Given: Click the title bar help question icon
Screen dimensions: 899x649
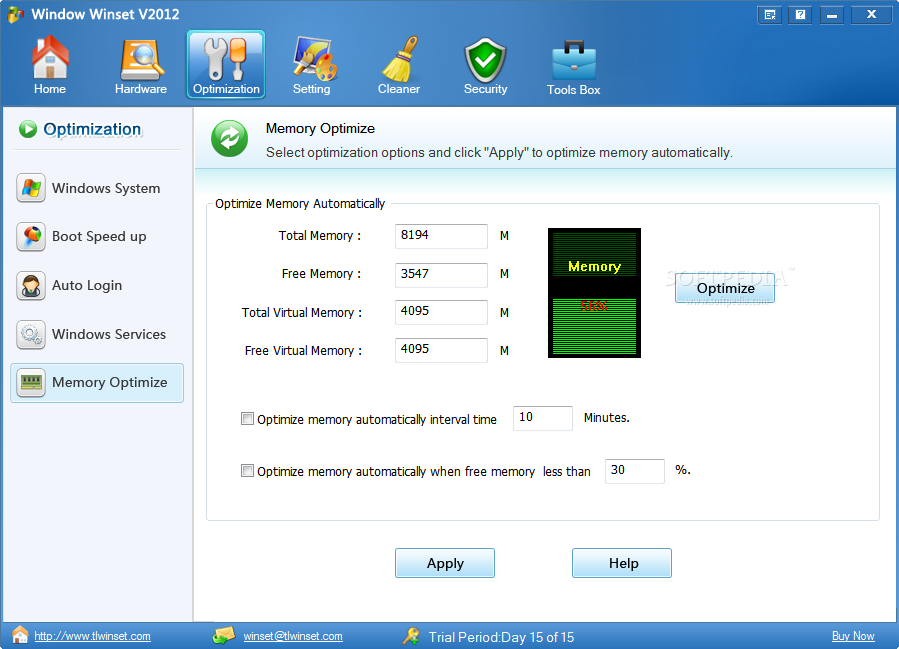Looking at the screenshot, I should pyautogui.click(x=800, y=15).
